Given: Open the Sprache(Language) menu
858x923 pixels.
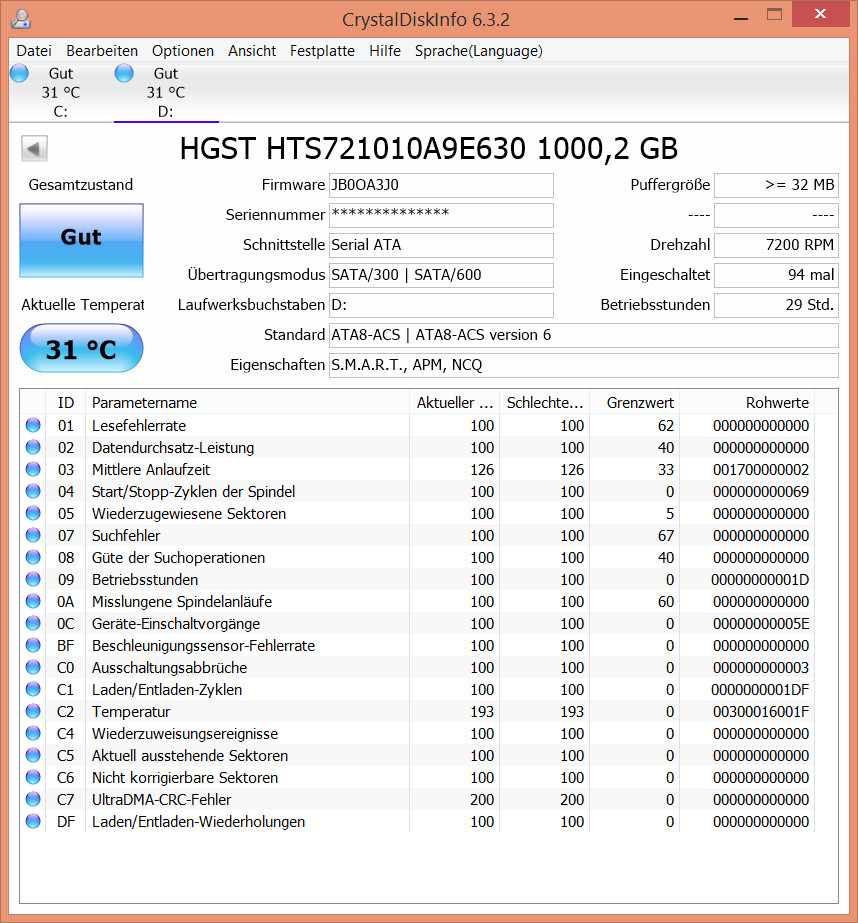Looking at the screenshot, I should point(478,51).
